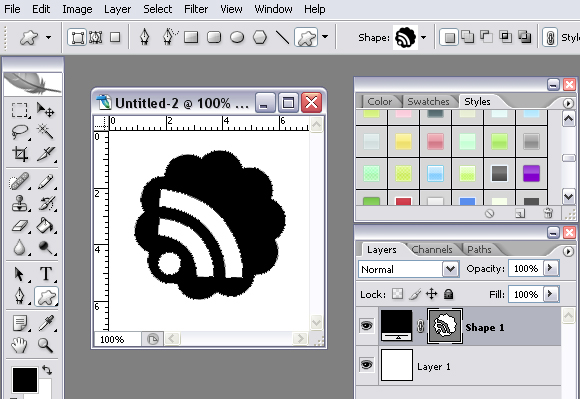Screen dimensions: 580x399
Task: Open the Fill slider arrow
Action: [x=550, y=294]
